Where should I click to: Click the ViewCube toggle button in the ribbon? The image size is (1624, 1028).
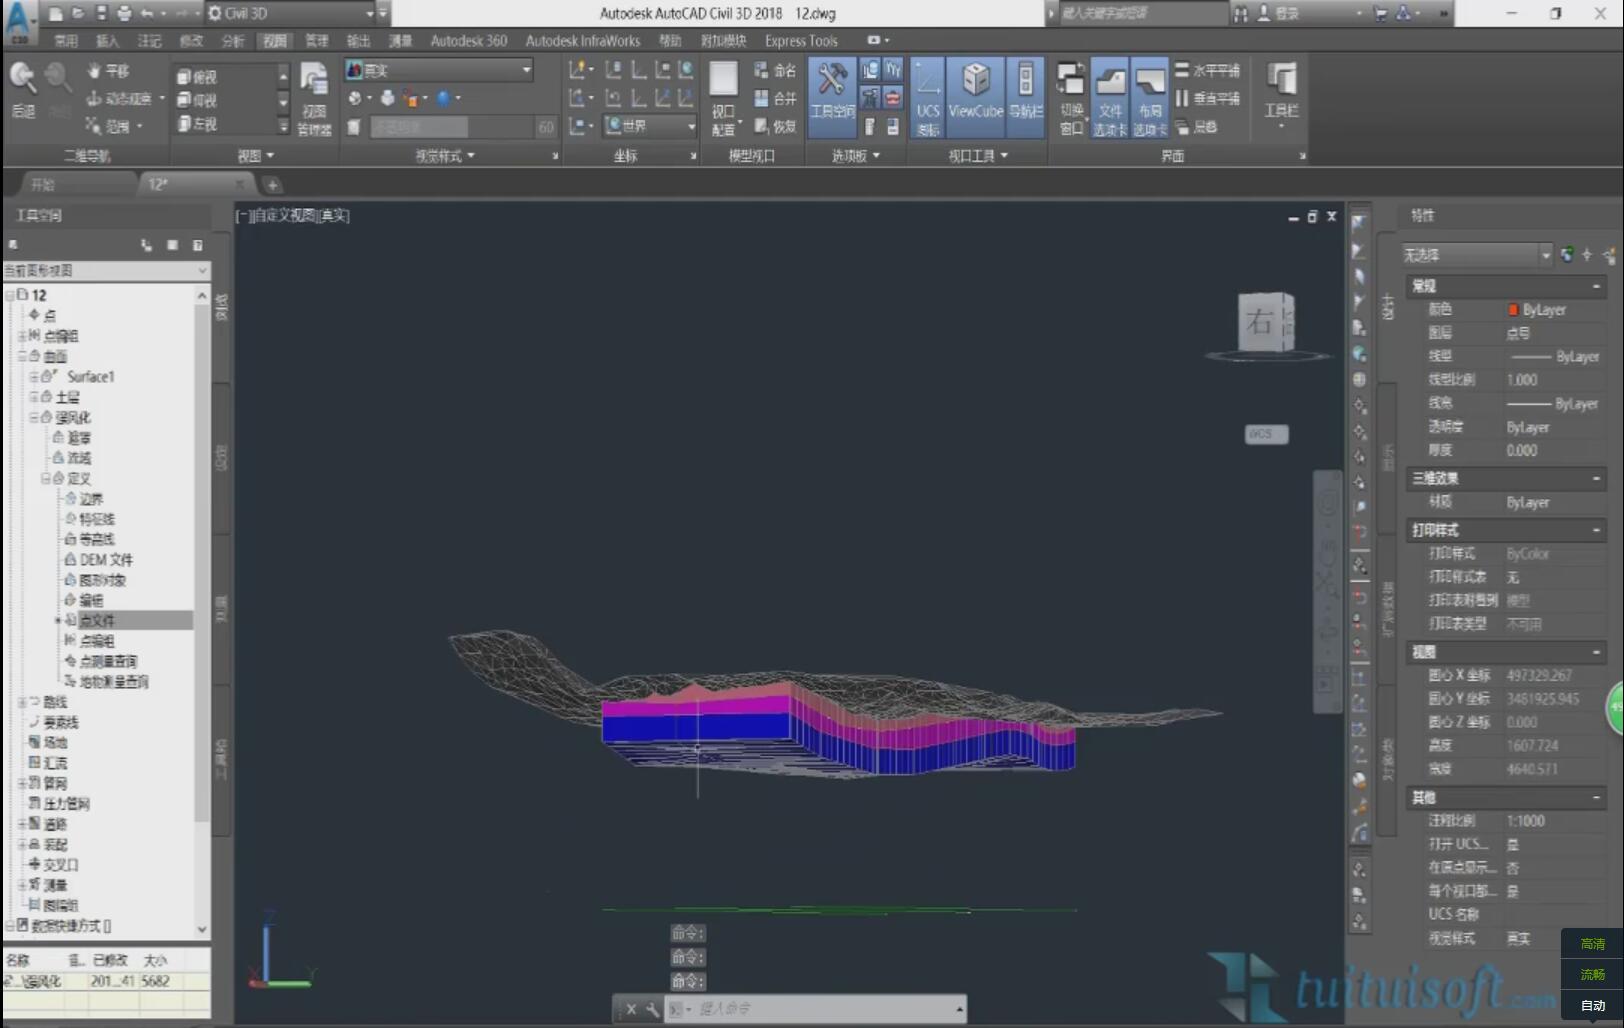pos(975,96)
